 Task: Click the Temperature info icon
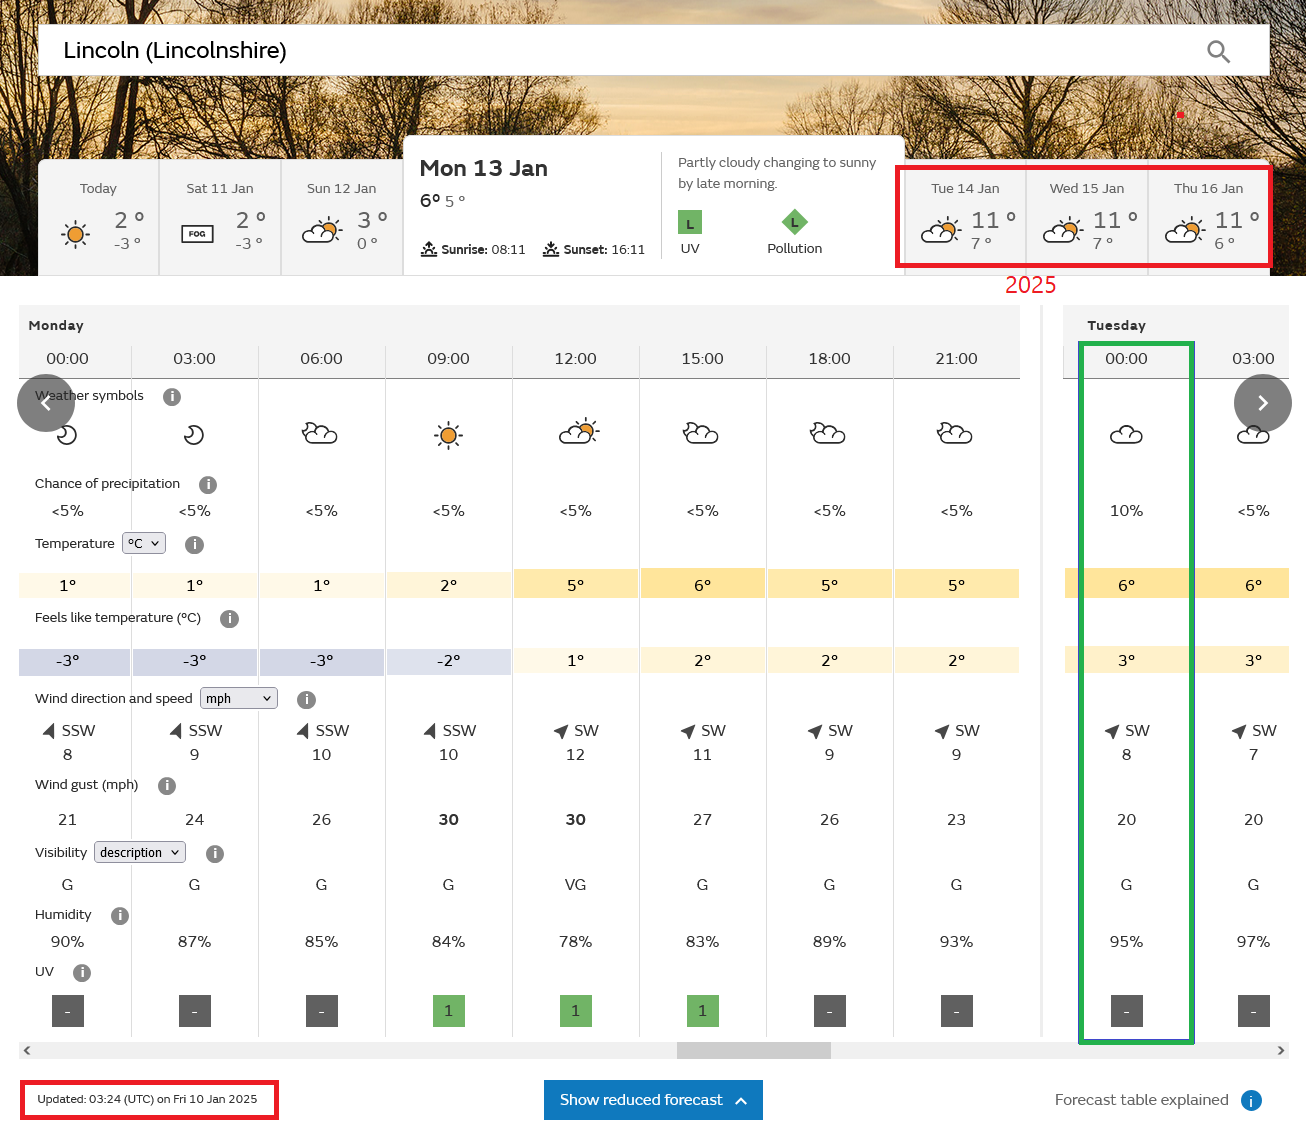(x=195, y=545)
